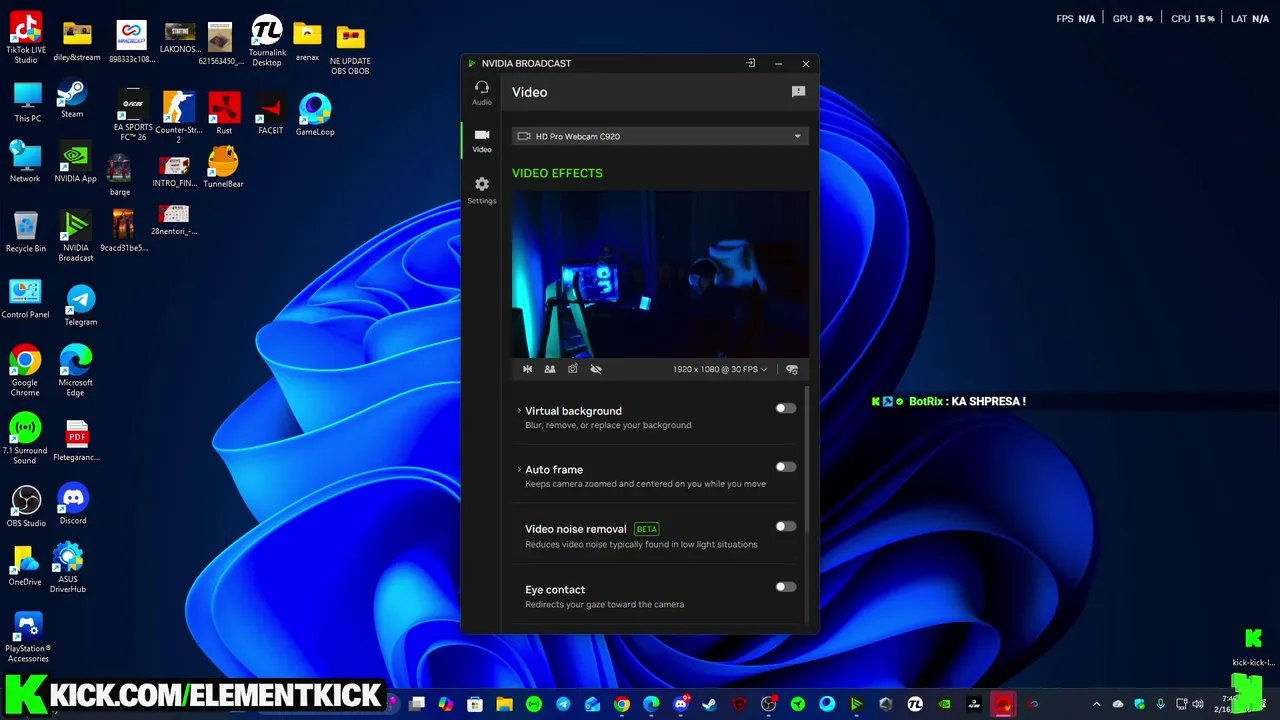Expand the Virtual background chevron
Image resolution: width=1280 pixels, height=720 pixels.
pos(519,411)
